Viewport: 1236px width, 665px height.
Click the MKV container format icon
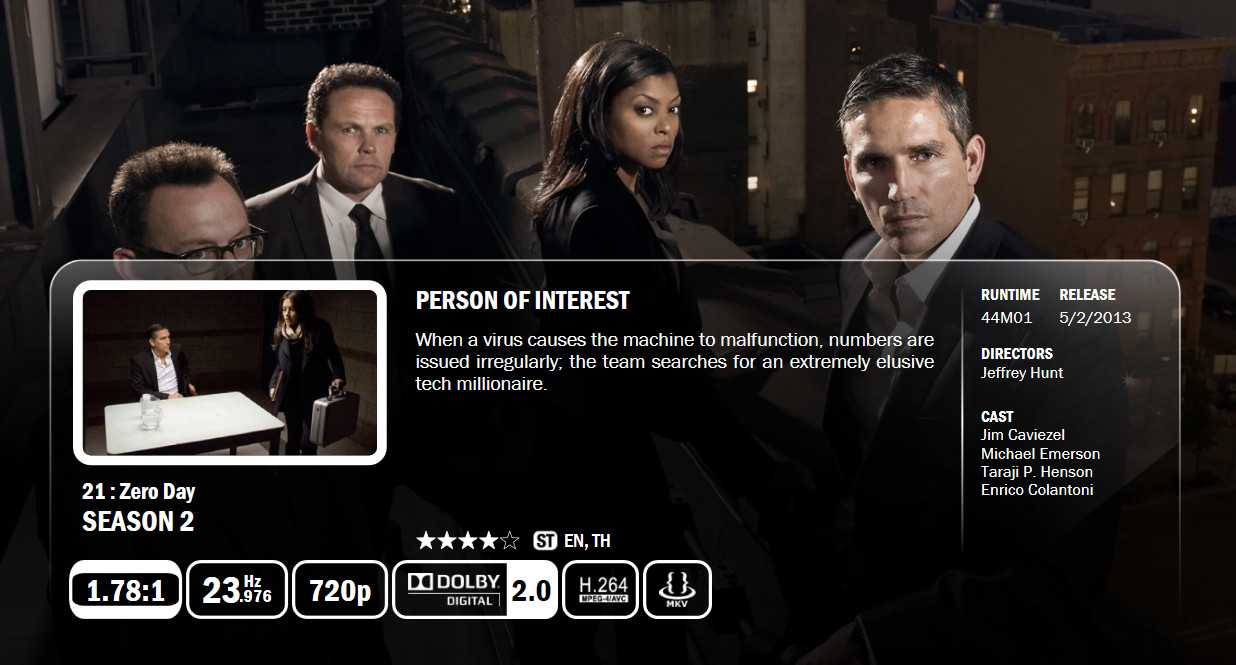click(678, 590)
